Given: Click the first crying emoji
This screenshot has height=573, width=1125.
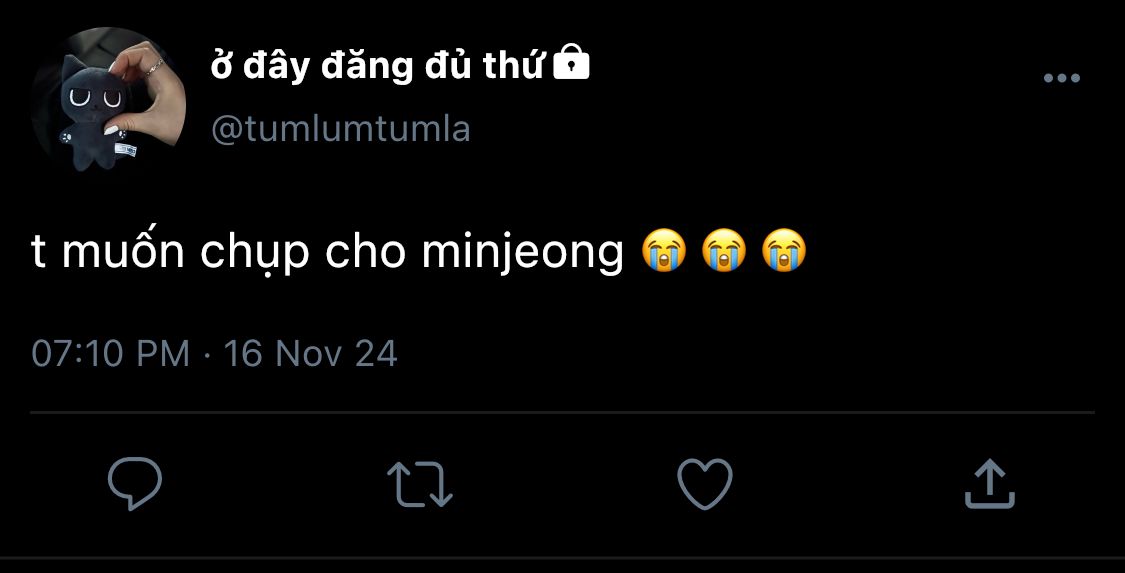Looking at the screenshot, I should coord(664,251).
